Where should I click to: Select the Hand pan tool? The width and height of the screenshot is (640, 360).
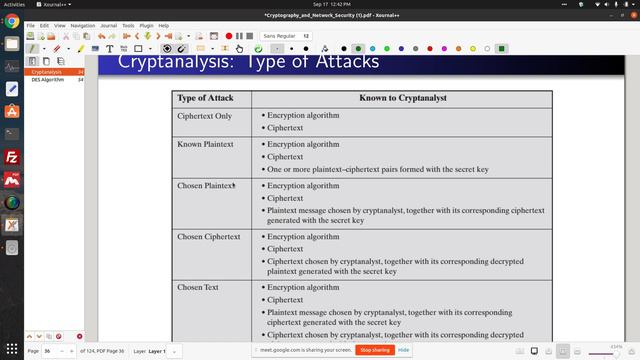click(239, 49)
